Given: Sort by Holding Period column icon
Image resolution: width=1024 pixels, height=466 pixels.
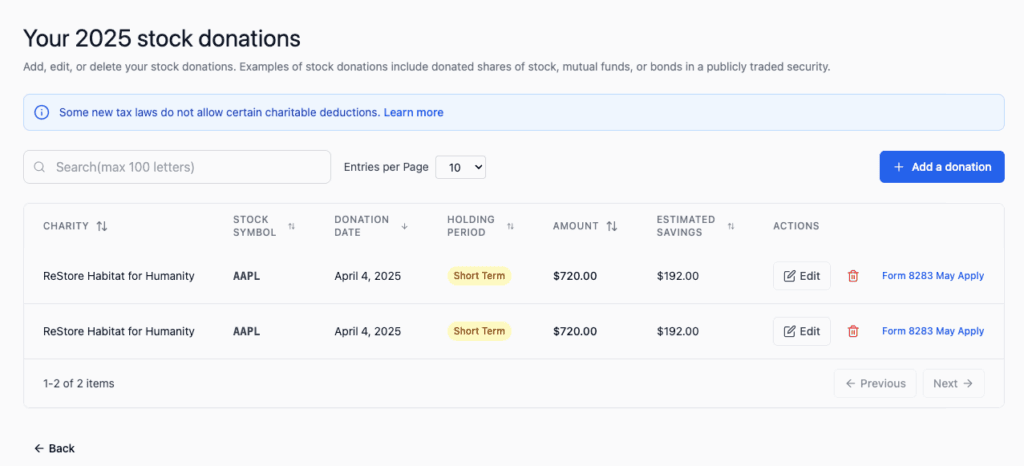Looking at the screenshot, I should coord(510,226).
